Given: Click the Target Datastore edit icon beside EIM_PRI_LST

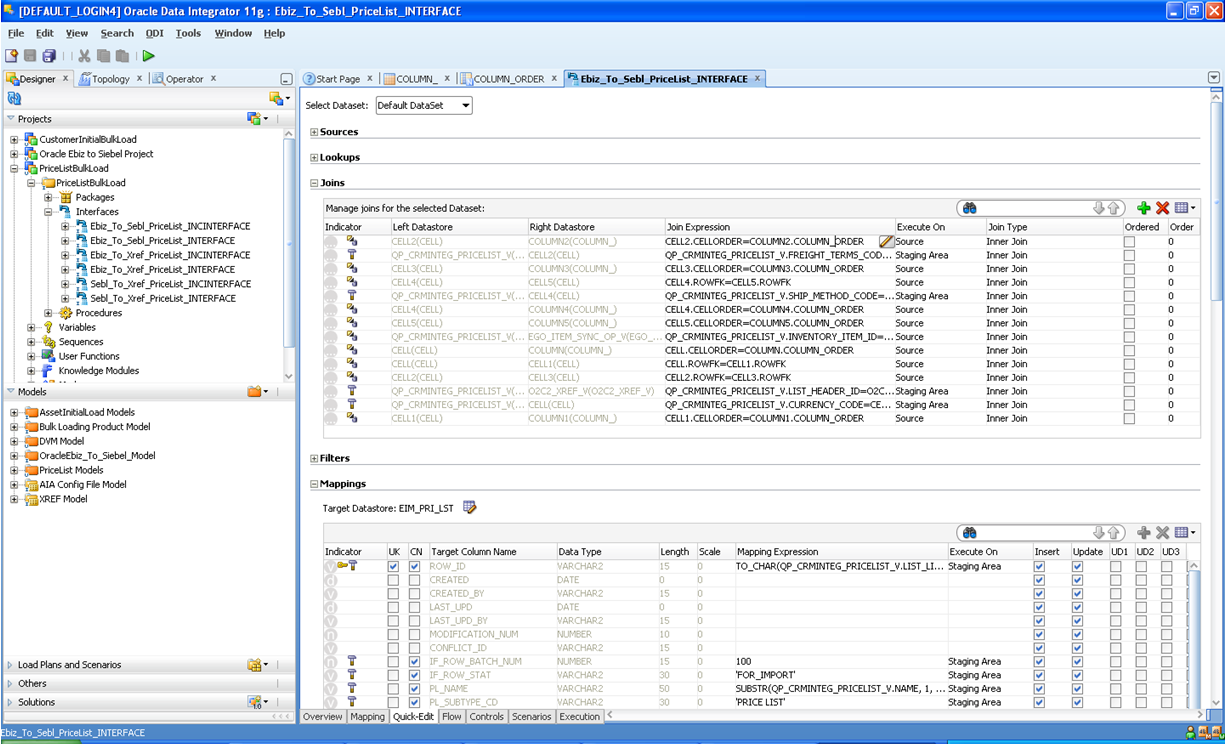Looking at the screenshot, I should [470, 508].
